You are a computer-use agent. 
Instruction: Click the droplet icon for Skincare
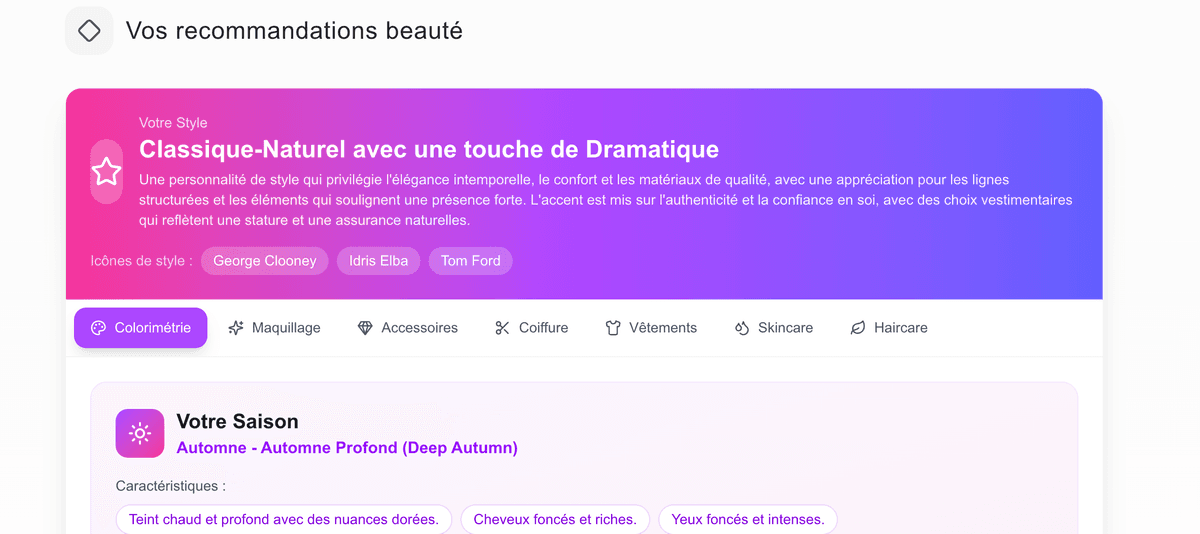[742, 328]
